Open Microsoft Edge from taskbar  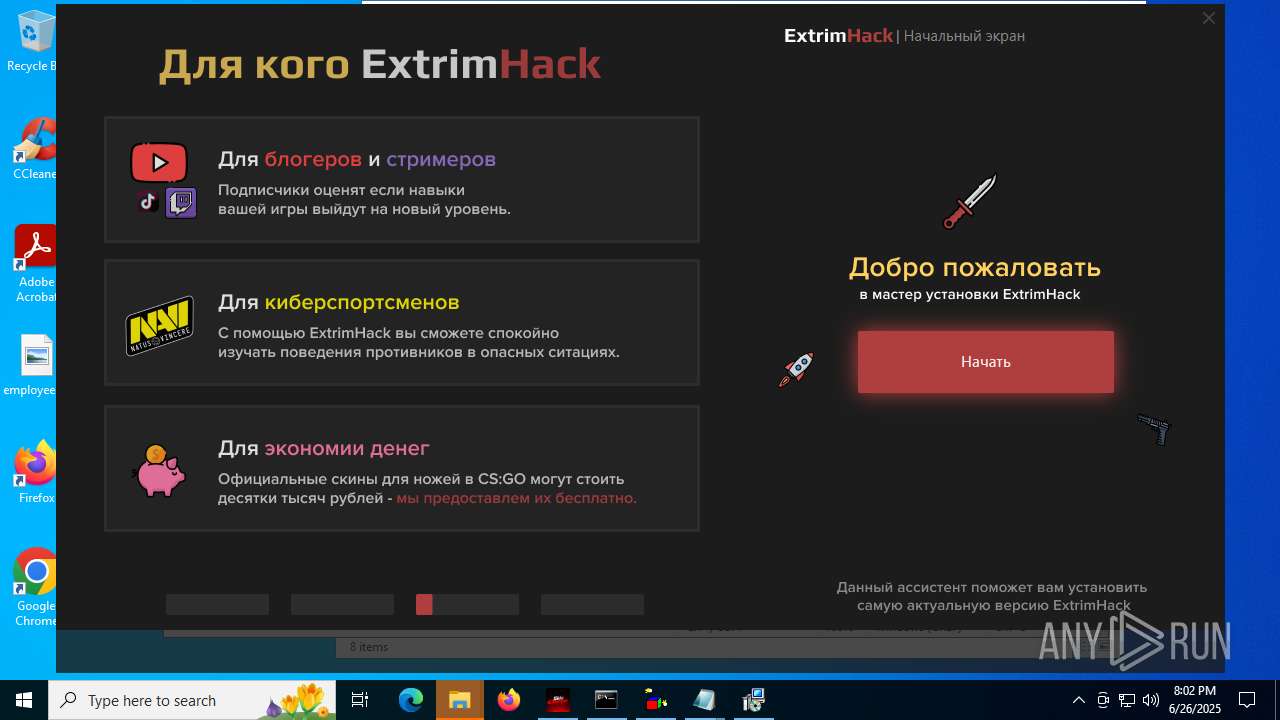[411, 700]
